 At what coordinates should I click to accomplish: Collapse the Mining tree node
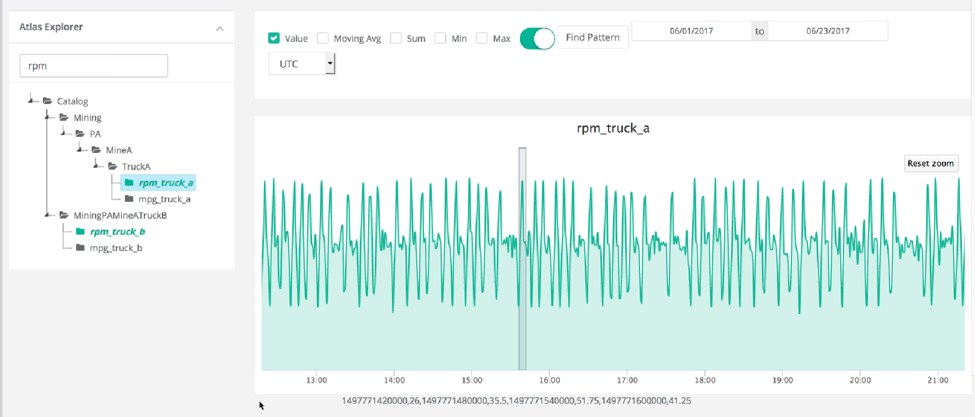(x=47, y=117)
